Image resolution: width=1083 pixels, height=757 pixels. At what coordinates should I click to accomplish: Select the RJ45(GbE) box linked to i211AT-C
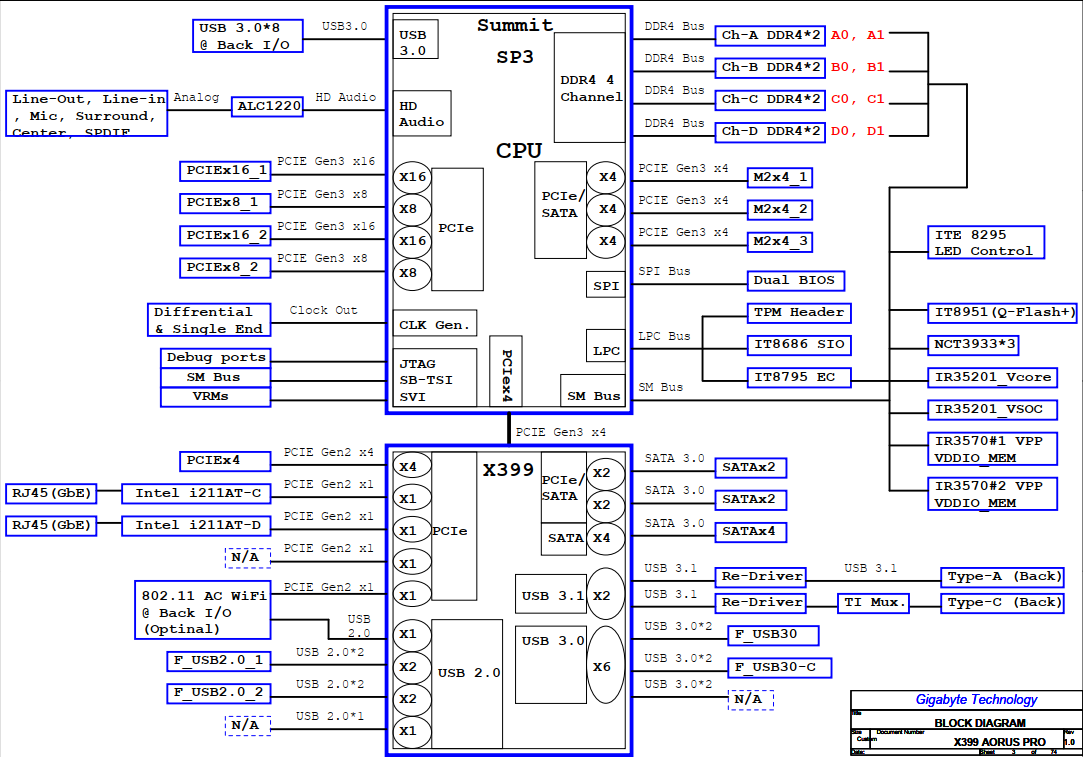51,493
